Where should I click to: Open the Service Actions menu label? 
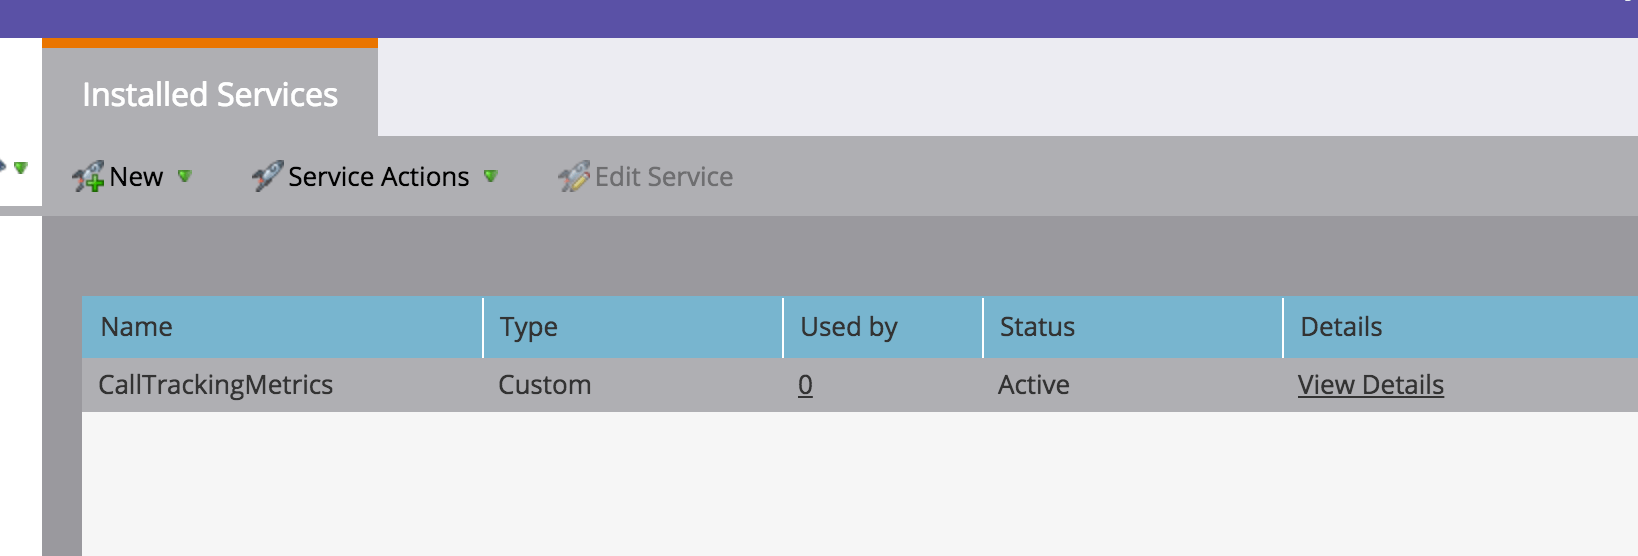coord(378,177)
